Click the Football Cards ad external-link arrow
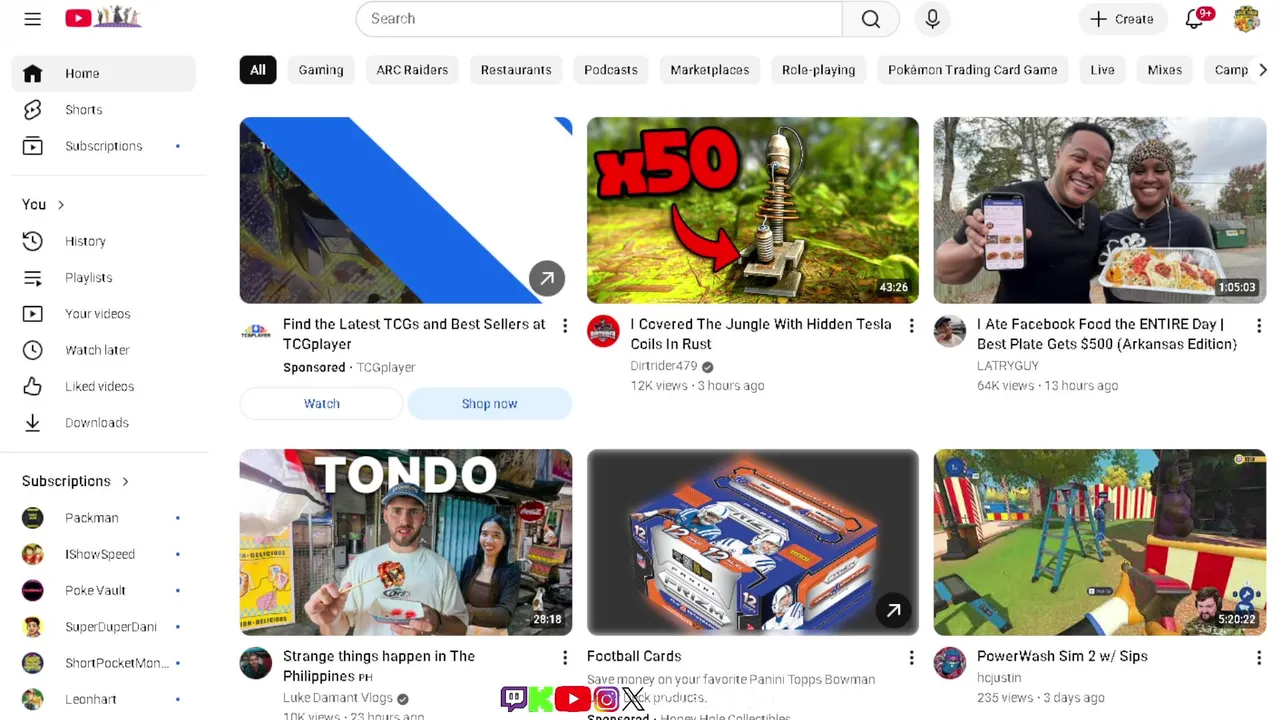This screenshot has width=1280, height=720. (x=893, y=610)
